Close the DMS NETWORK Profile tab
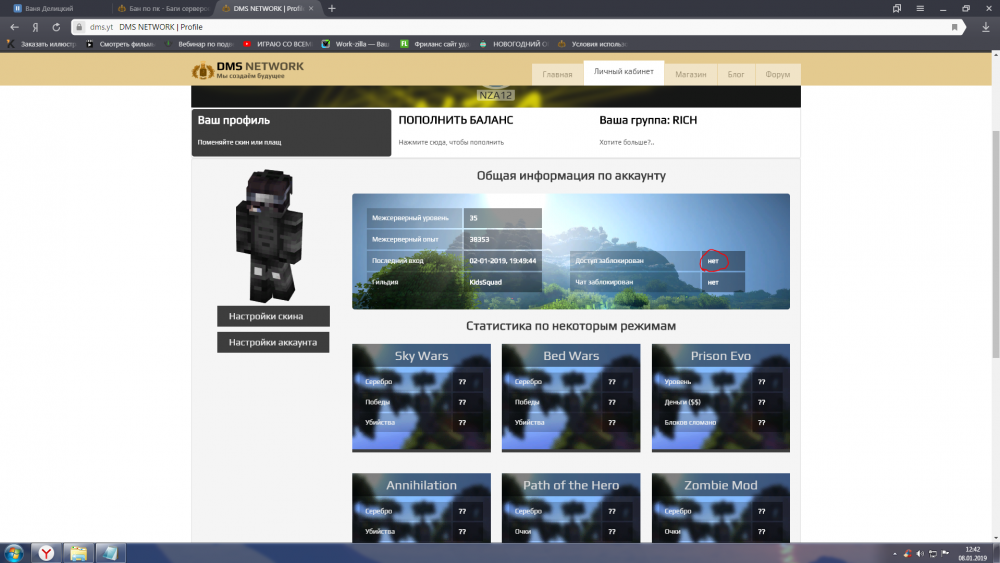This screenshot has width=1000, height=563. (311, 8)
